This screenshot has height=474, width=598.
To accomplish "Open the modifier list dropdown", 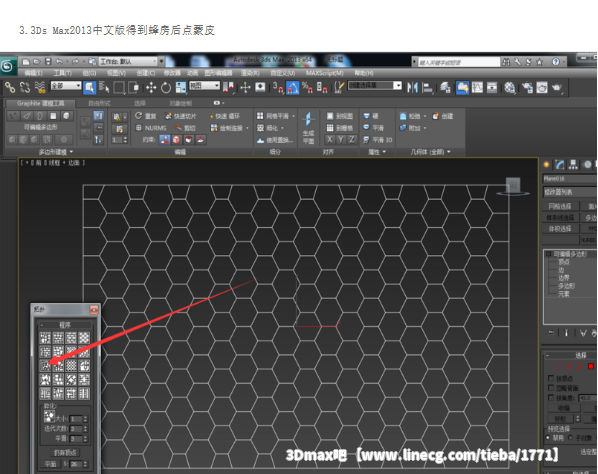I will (x=570, y=192).
